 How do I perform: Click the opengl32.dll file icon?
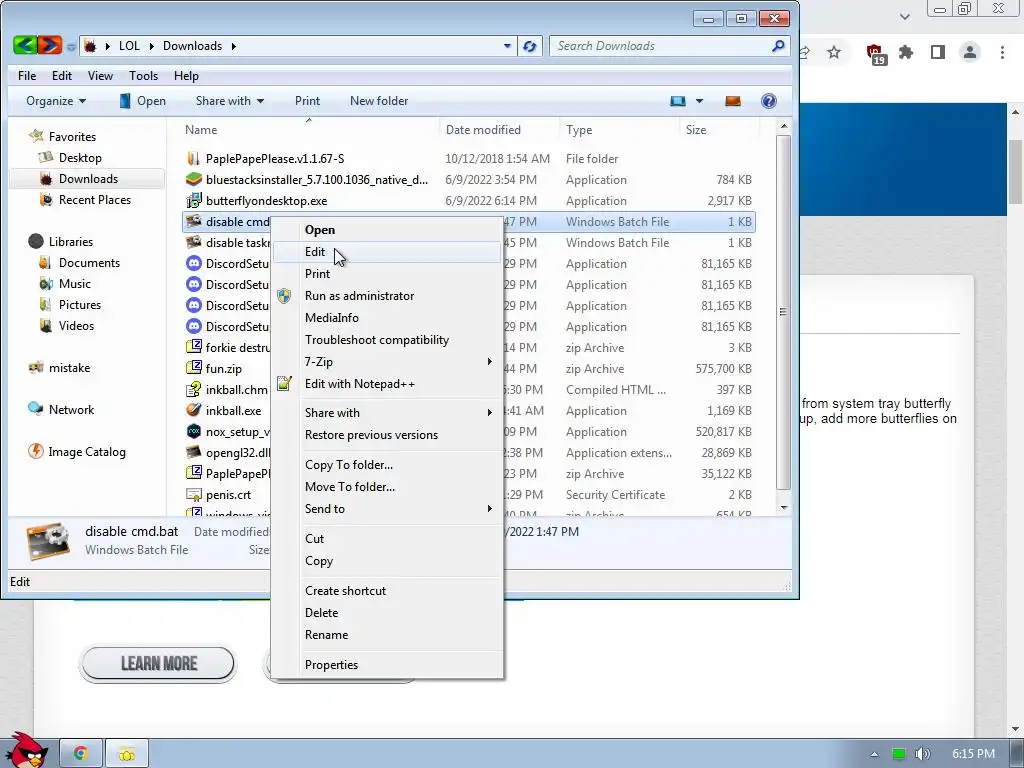(x=194, y=453)
